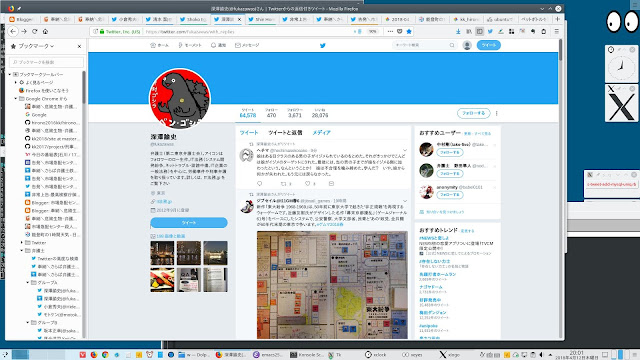Click the blue Tweet button in header

(x=489, y=45)
